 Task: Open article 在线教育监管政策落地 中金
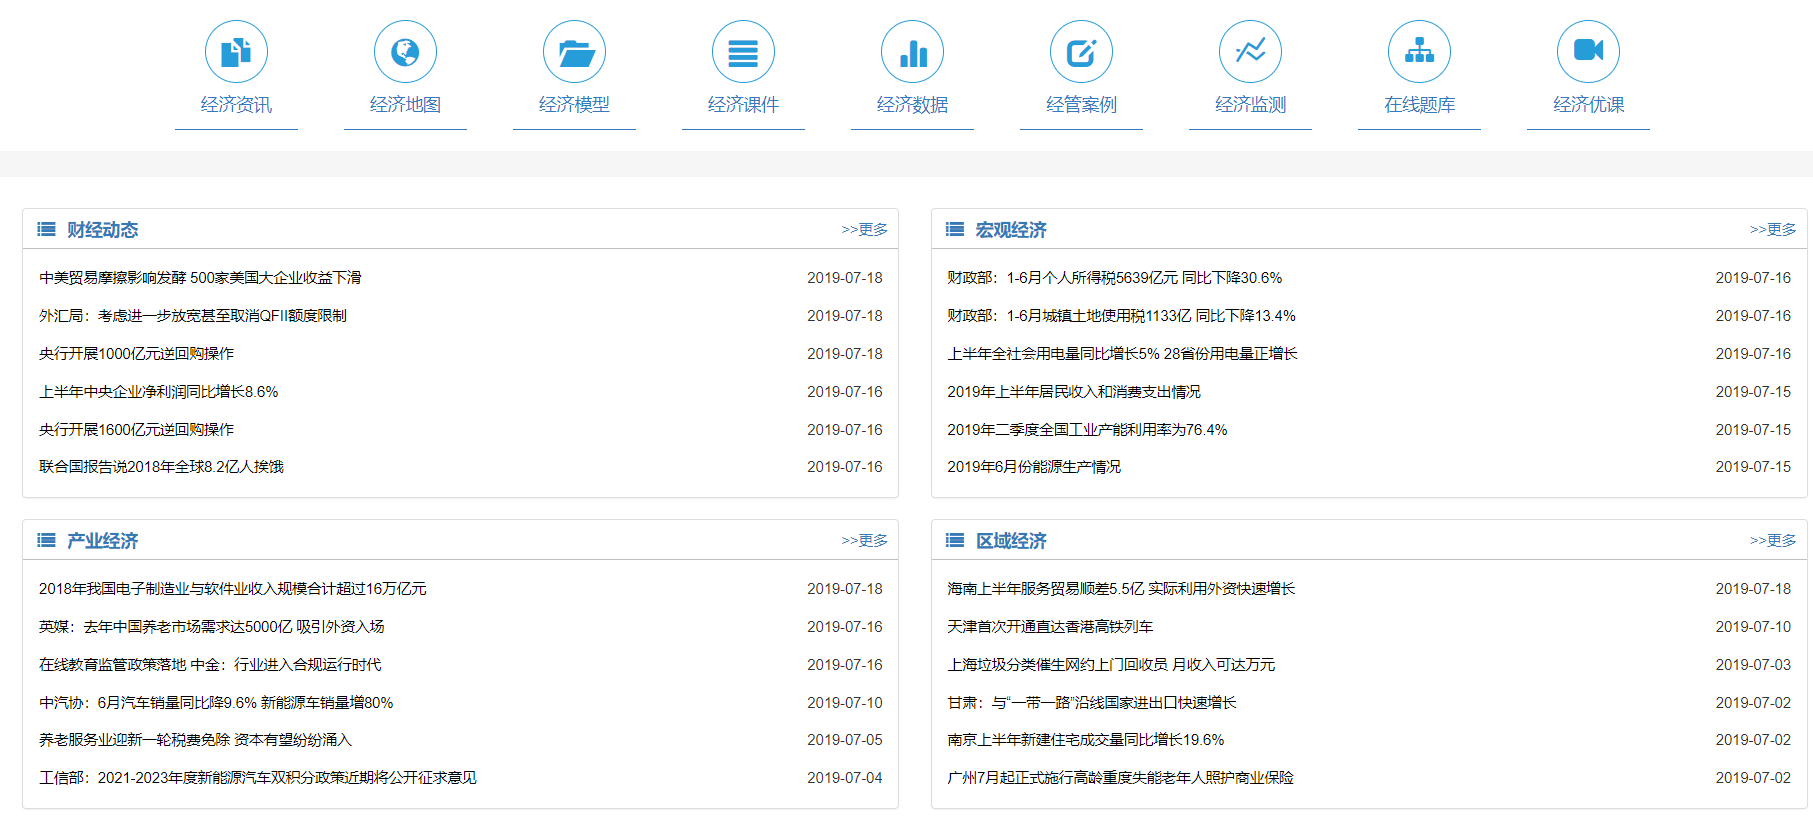tap(210, 665)
